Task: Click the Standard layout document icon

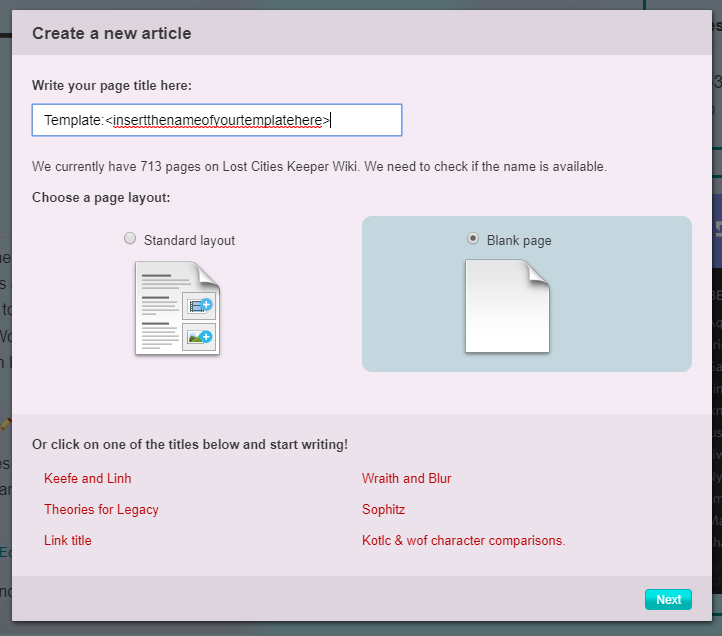Action: (x=177, y=308)
